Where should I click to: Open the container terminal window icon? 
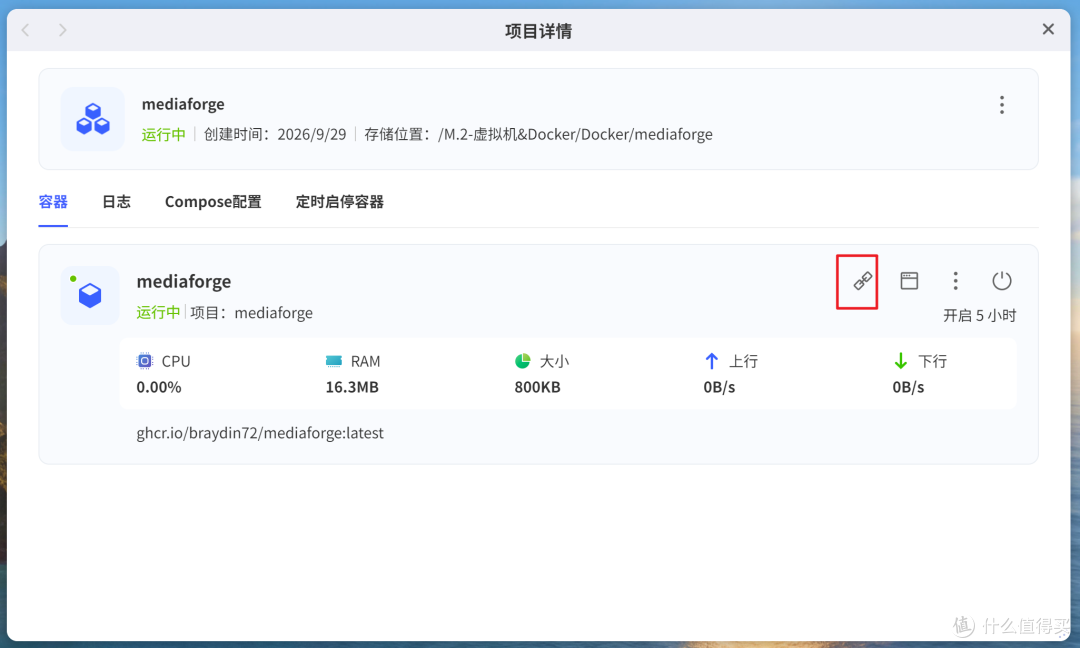click(909, 280)
